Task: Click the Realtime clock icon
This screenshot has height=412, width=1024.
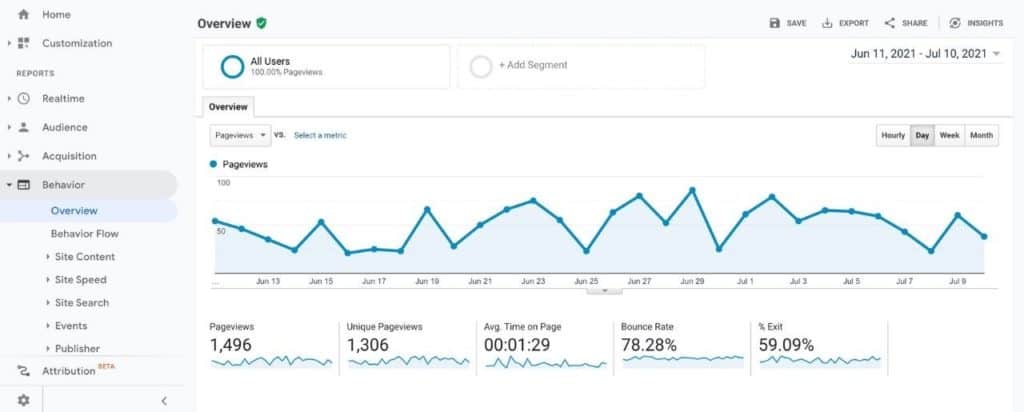Action: [x=24, y=99]
